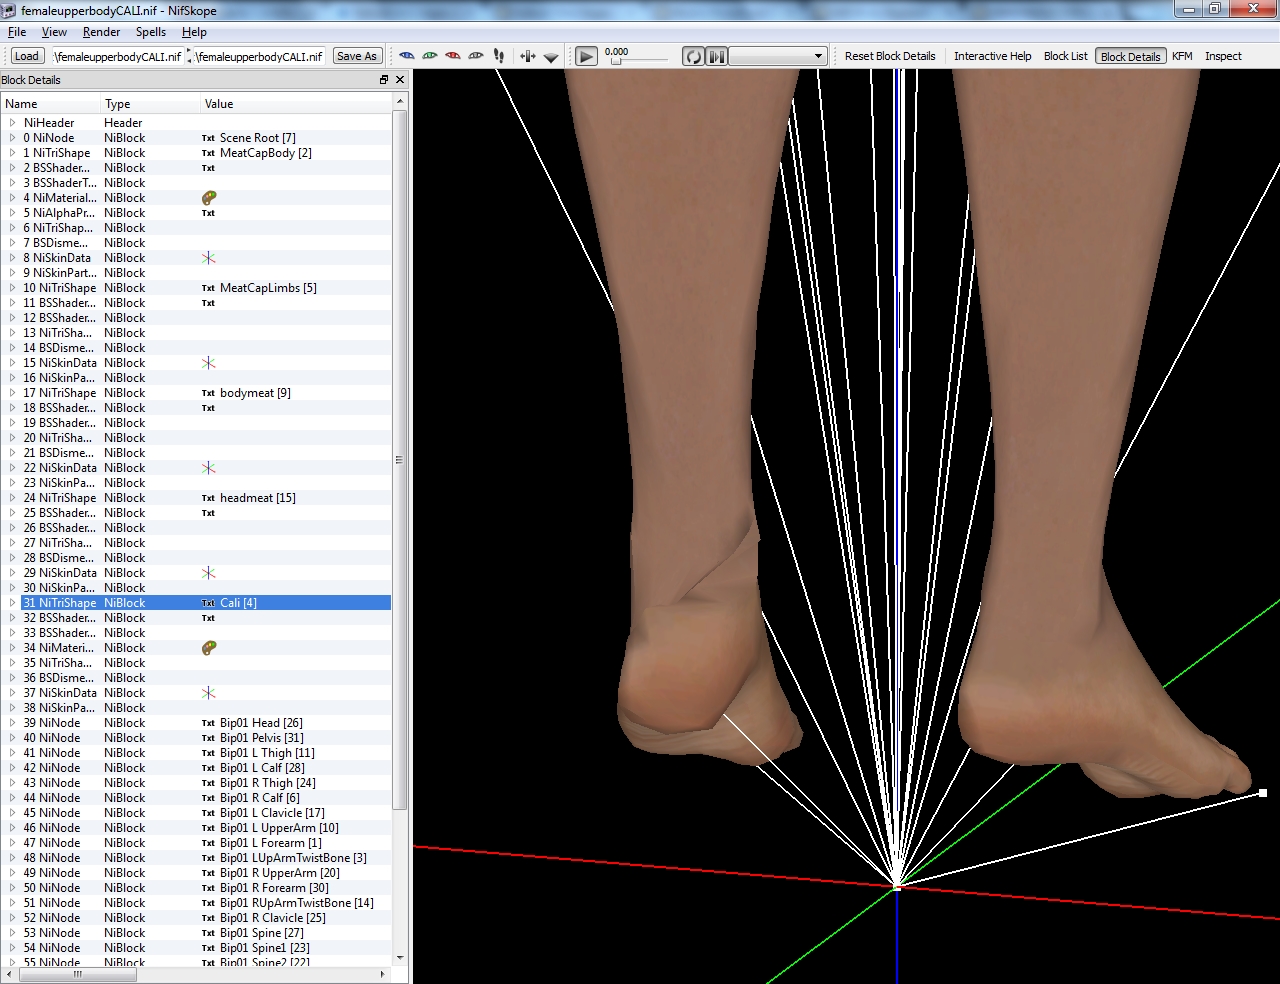Expand the selected 31 NiTriShape row

12,603
